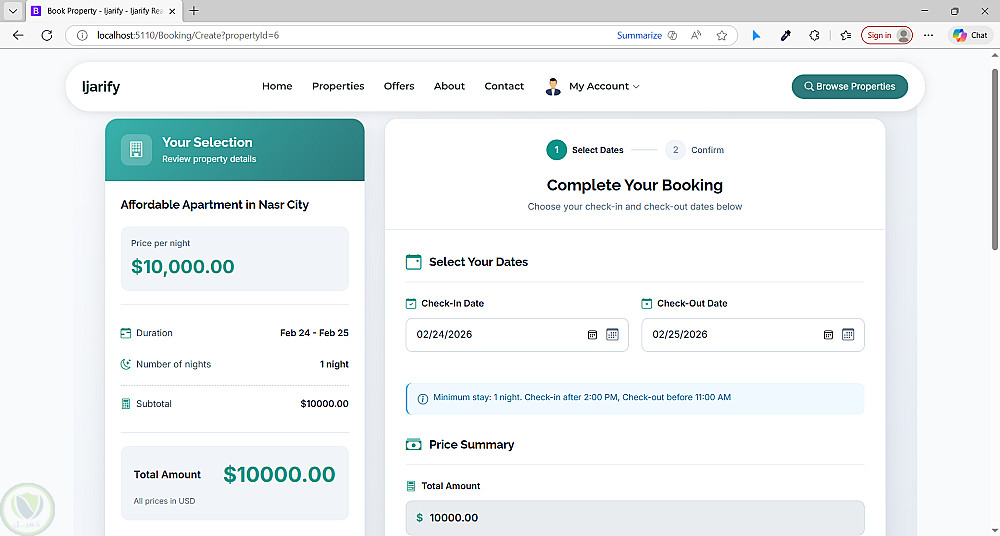Click Browse Properties button
1000x536 pixels.
pyautogui.click(x=849, y=86)
